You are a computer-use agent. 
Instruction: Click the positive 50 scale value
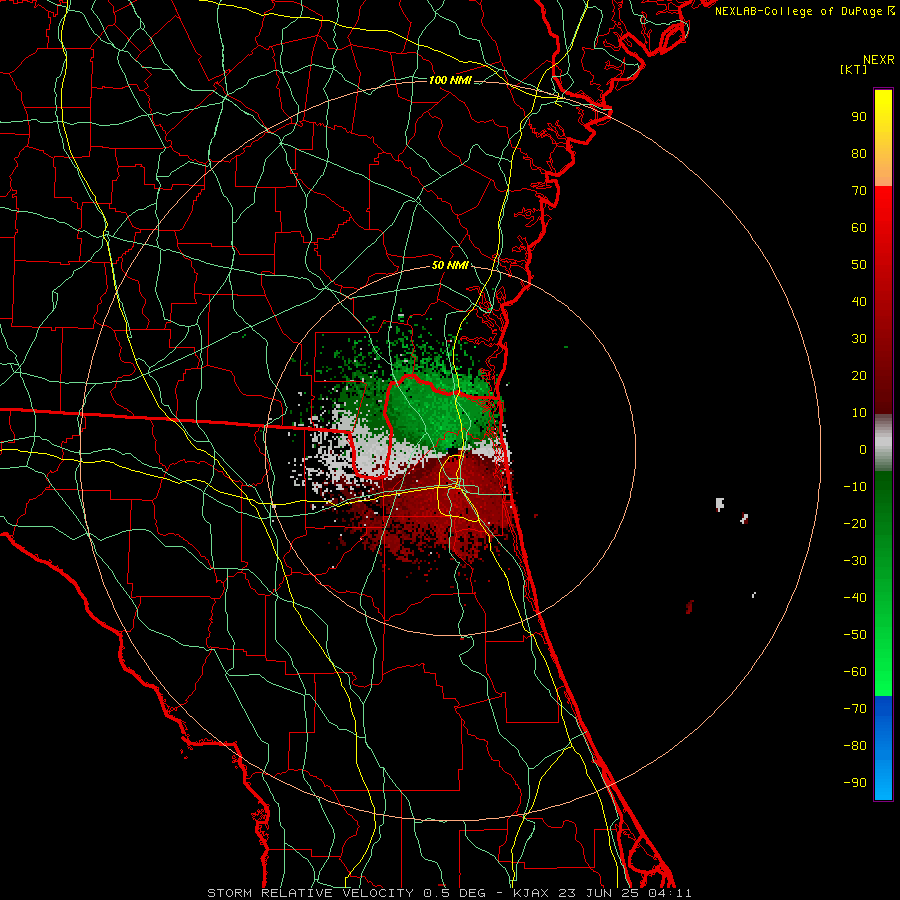tap(859, 265)
